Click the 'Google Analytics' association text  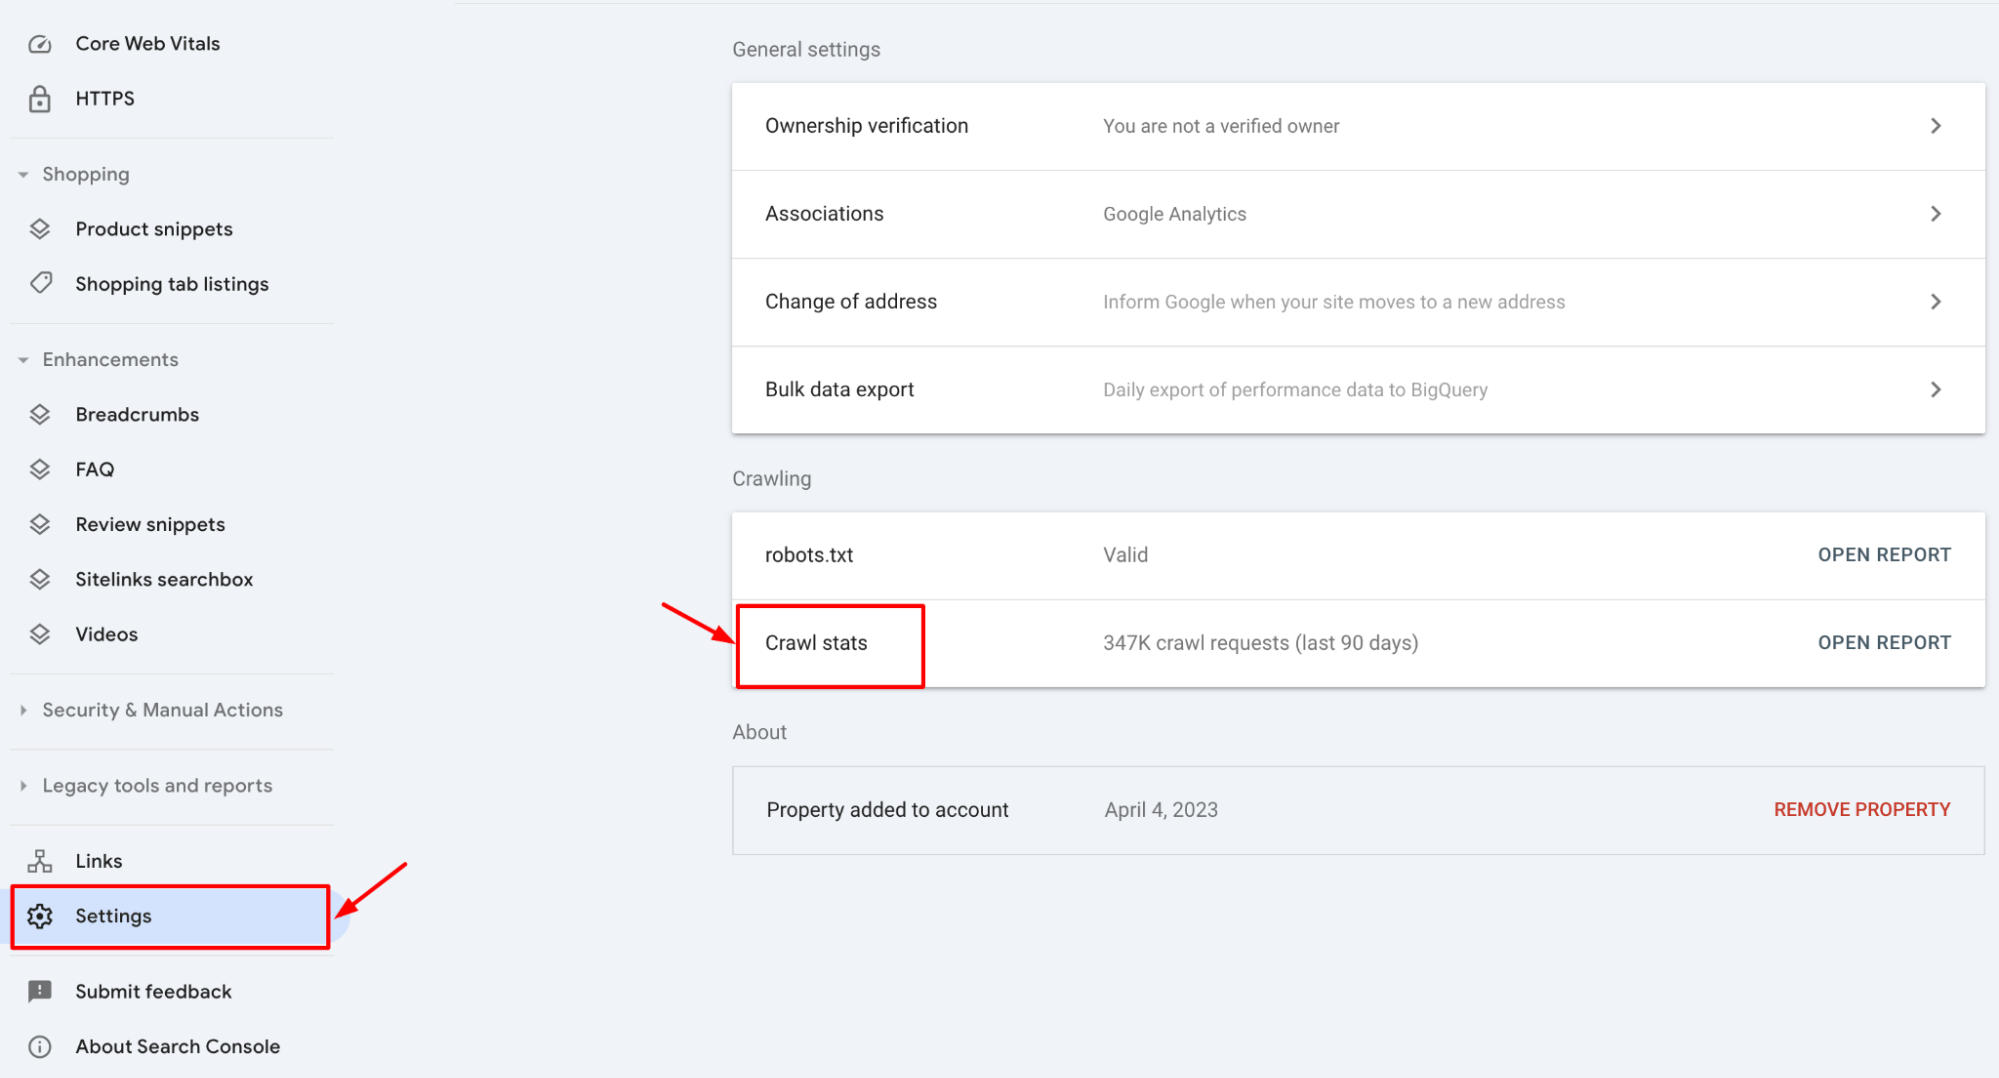point(1175,214)
